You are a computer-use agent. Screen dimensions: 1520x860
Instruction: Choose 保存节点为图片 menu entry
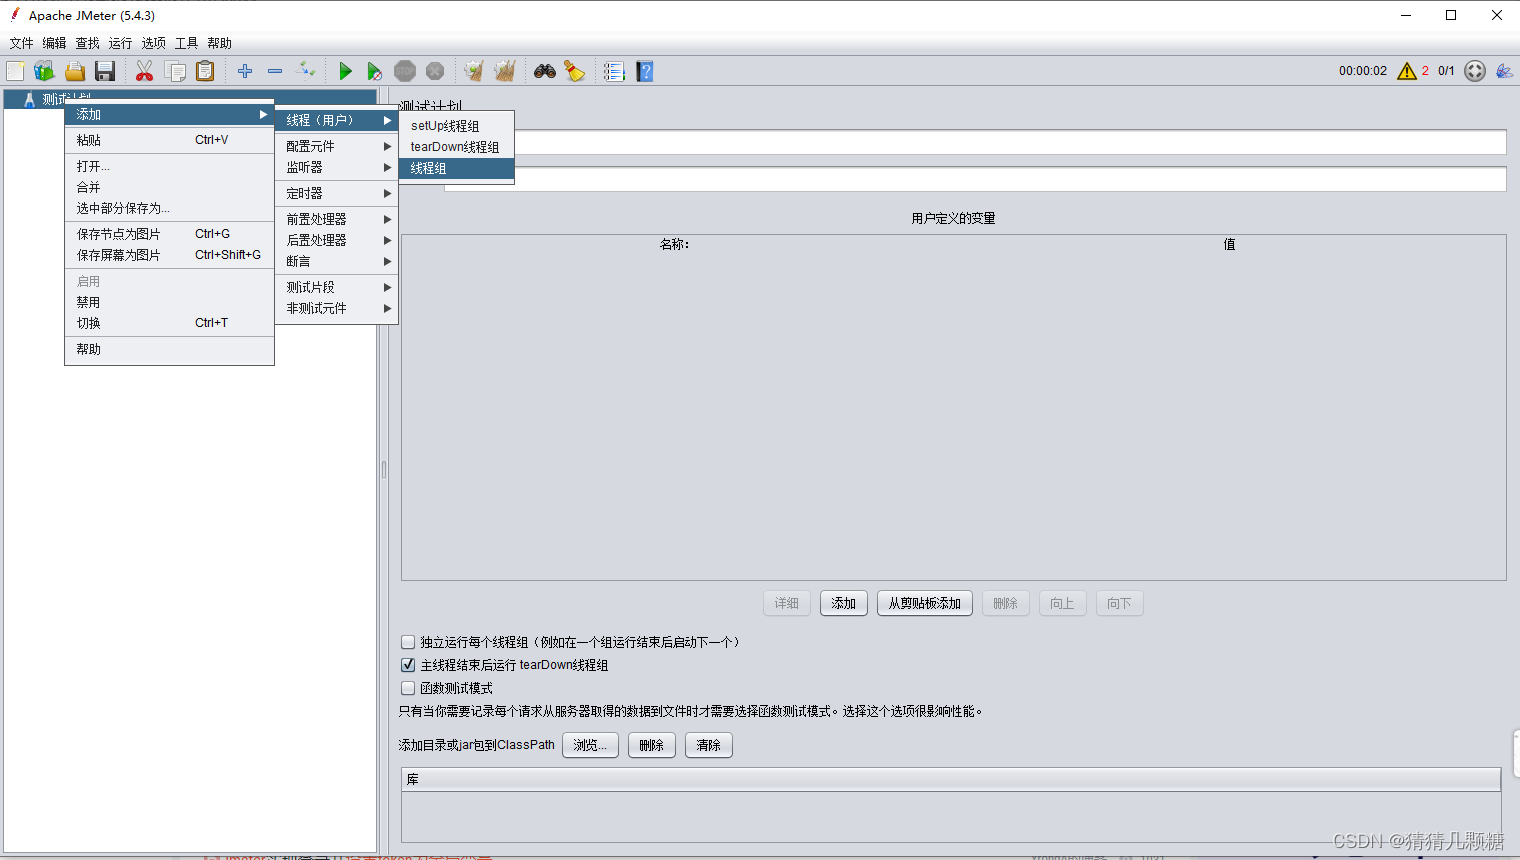169,234
